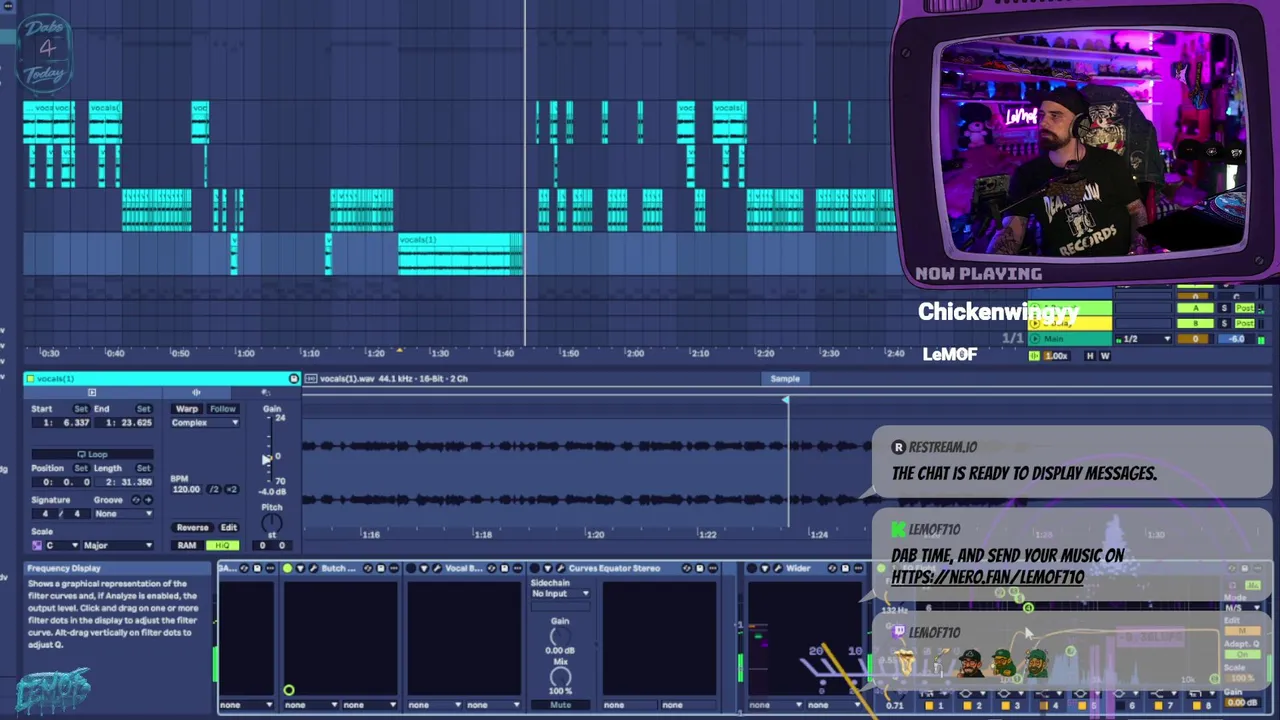The image size is (1280, 720).
Task: Open the clip launch tab icon
Action: click(92, 393)
